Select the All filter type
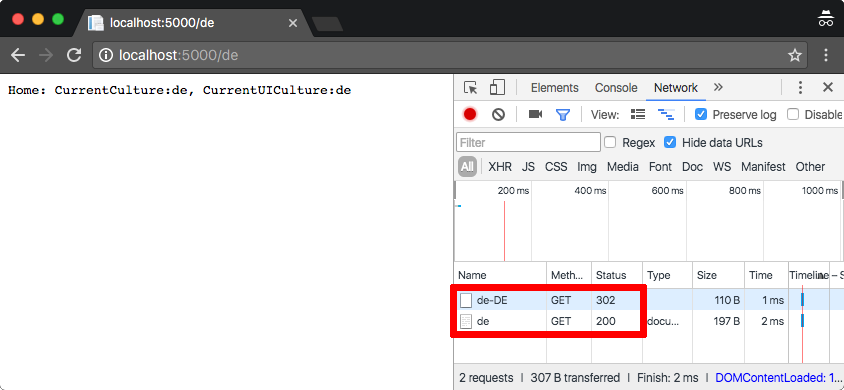This screenshot has height=390, width=844. pos(467,167)
